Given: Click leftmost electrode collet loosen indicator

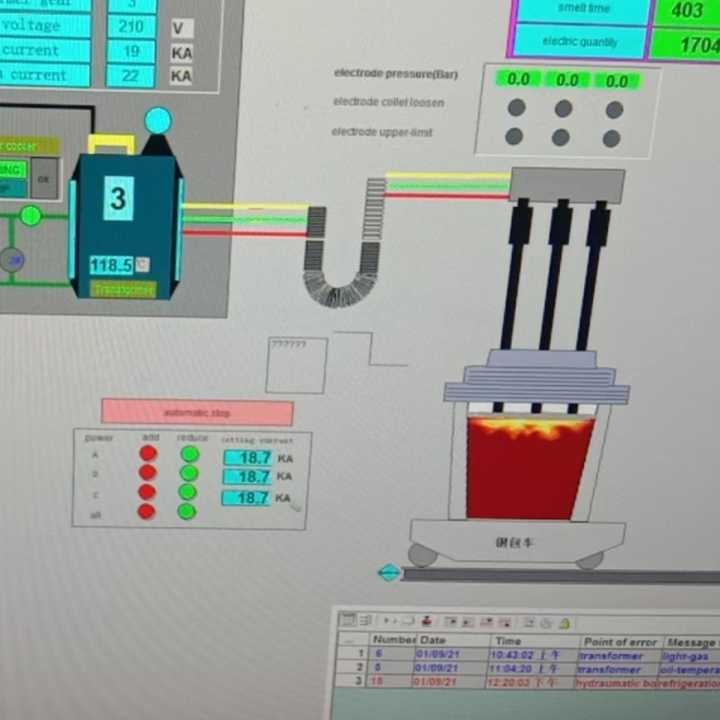Looking at the screenshot, I should [517, 107].
